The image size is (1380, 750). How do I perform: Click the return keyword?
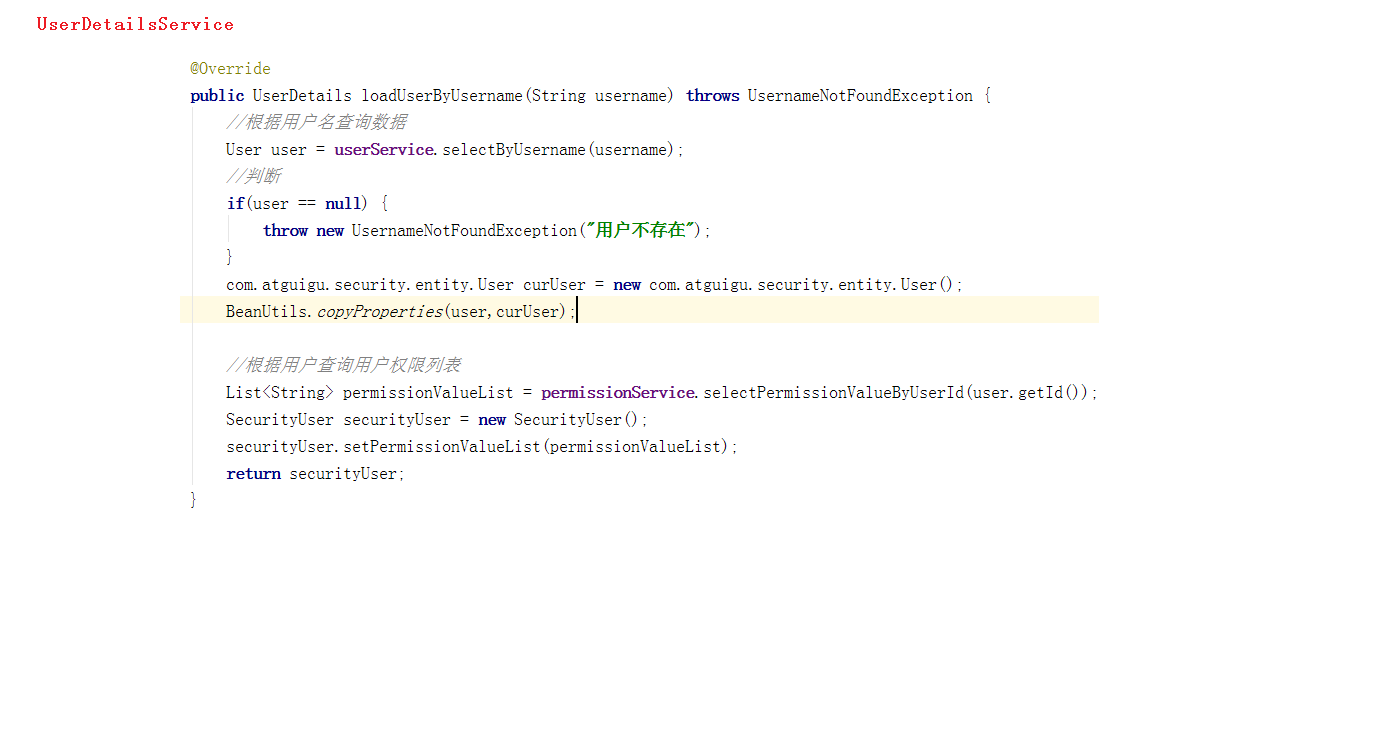(253, 474)
